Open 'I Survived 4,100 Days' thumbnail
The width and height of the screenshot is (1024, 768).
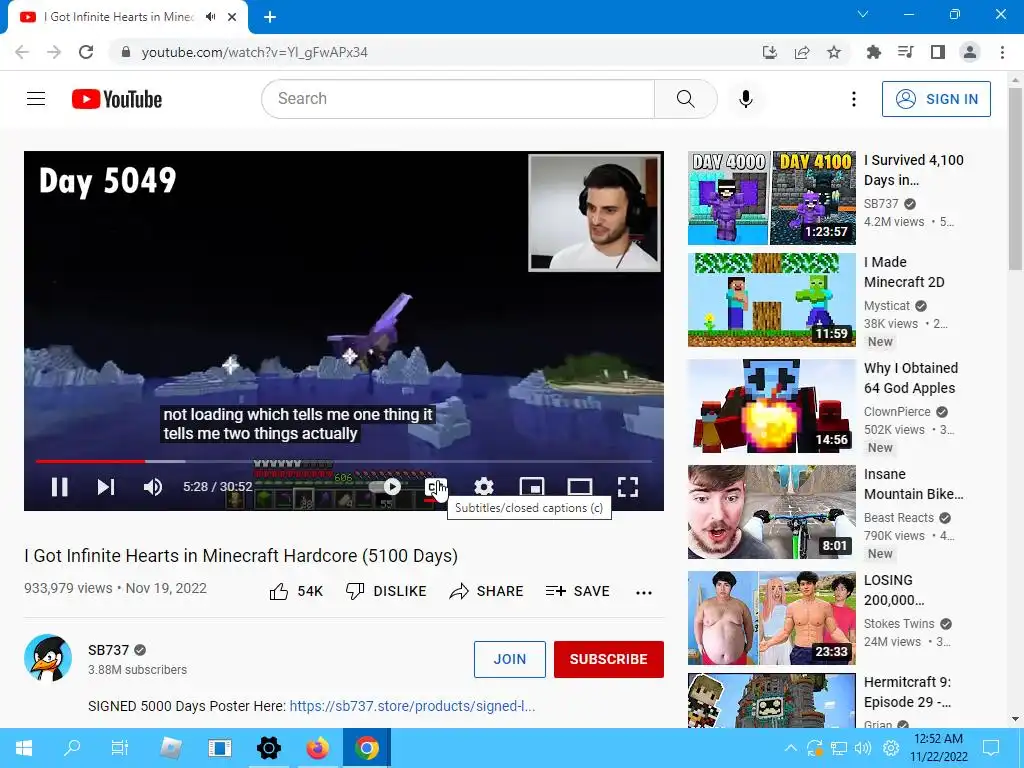(771, 198)
